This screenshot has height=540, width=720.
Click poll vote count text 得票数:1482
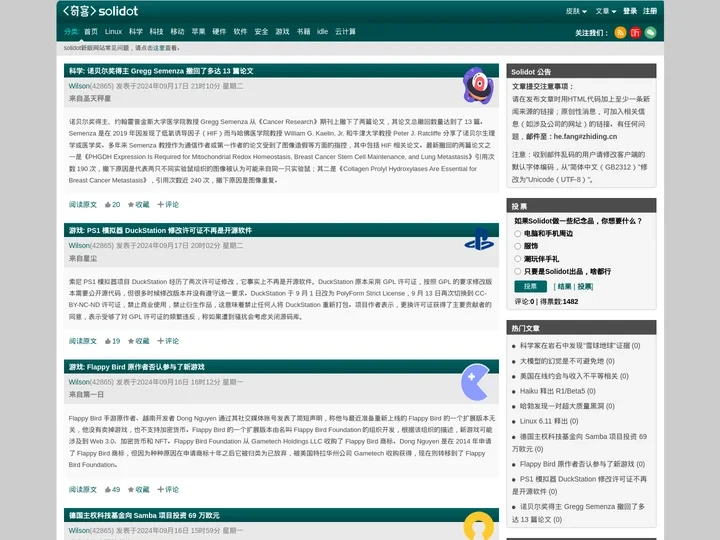[x=559, y=302]
